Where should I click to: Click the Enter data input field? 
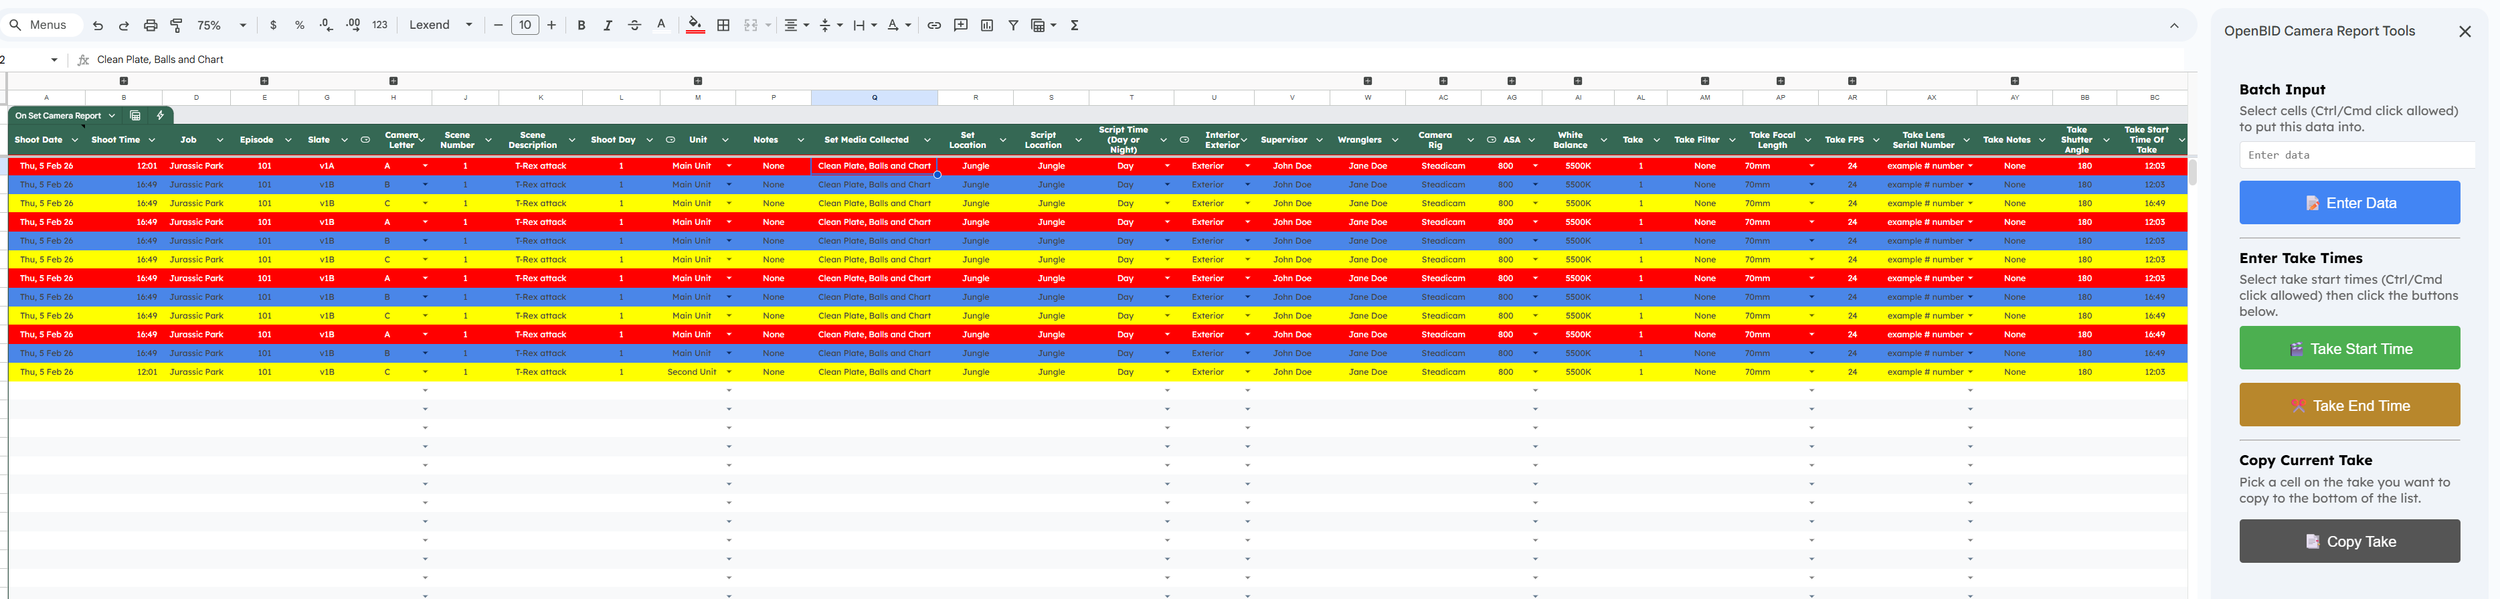(2356, 155)
